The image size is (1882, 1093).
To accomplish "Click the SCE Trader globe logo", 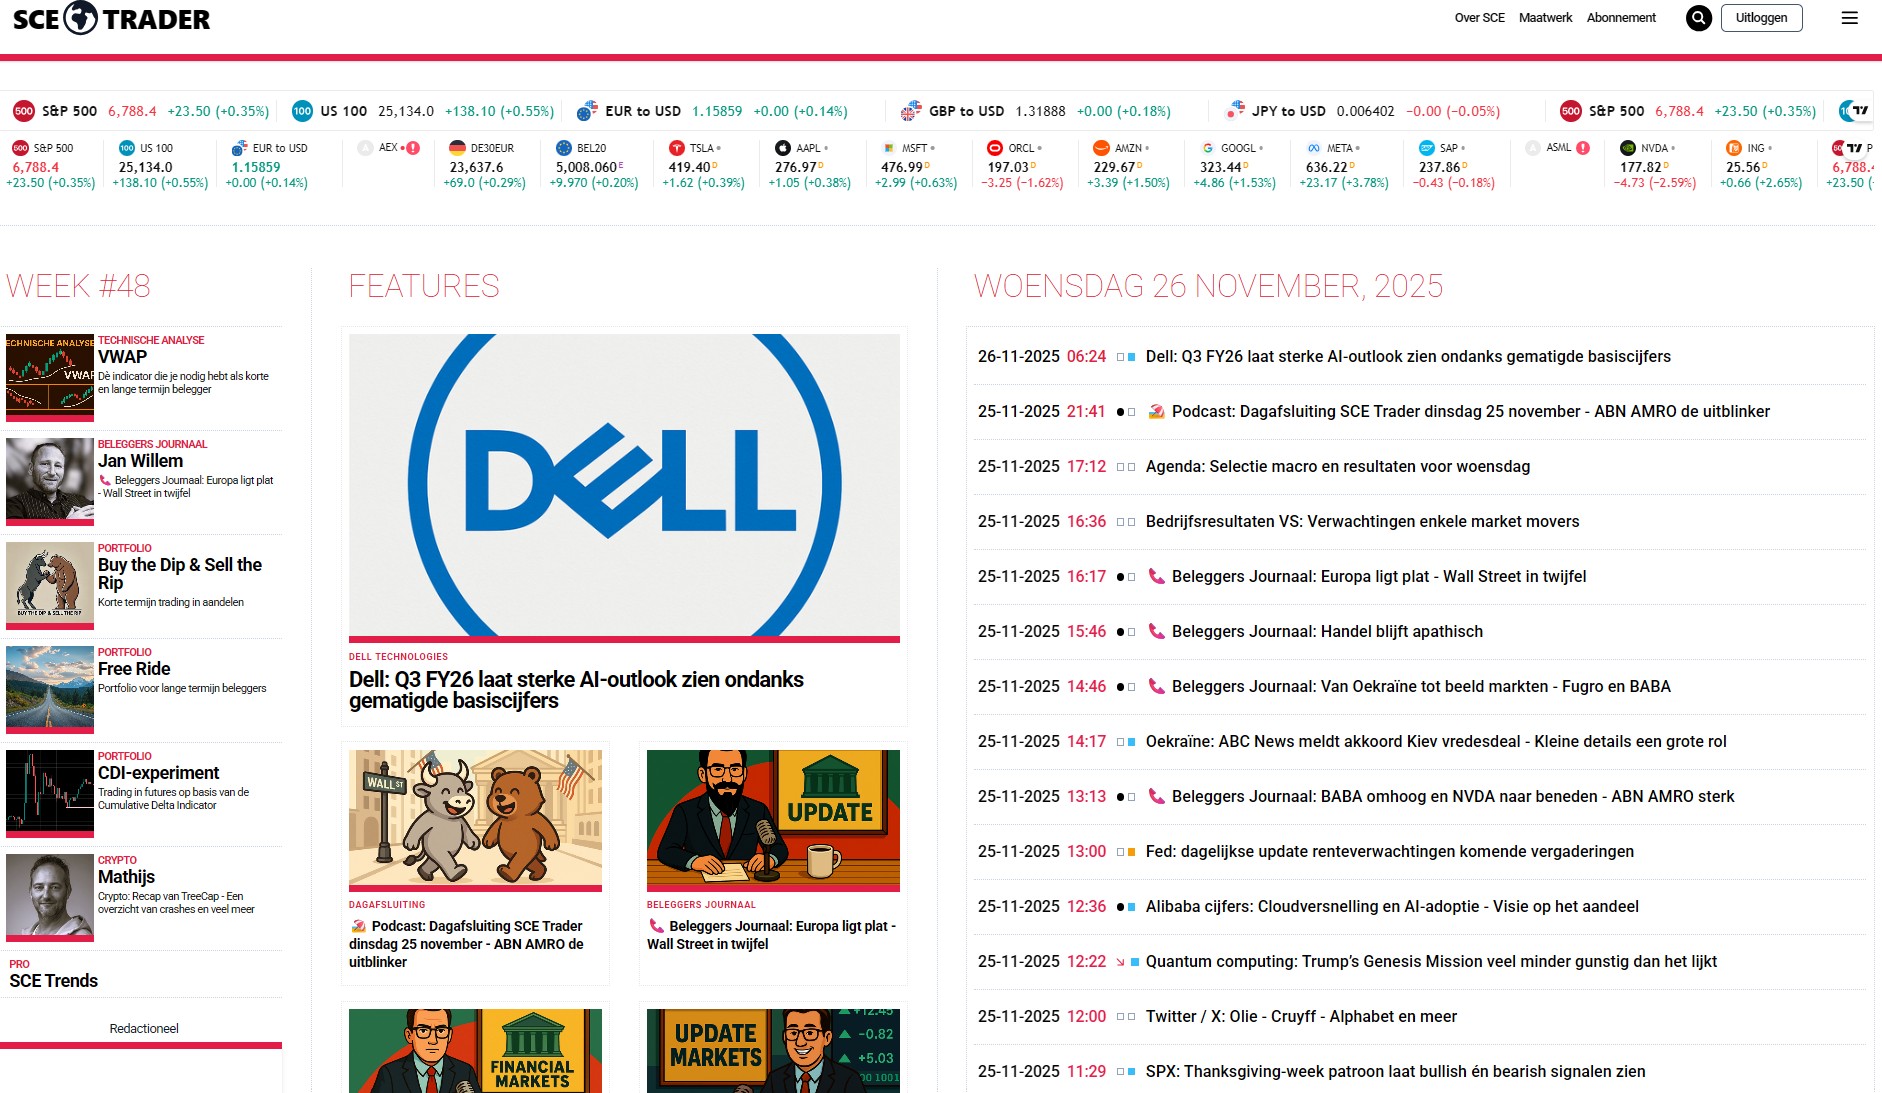I will pos(81,18).
